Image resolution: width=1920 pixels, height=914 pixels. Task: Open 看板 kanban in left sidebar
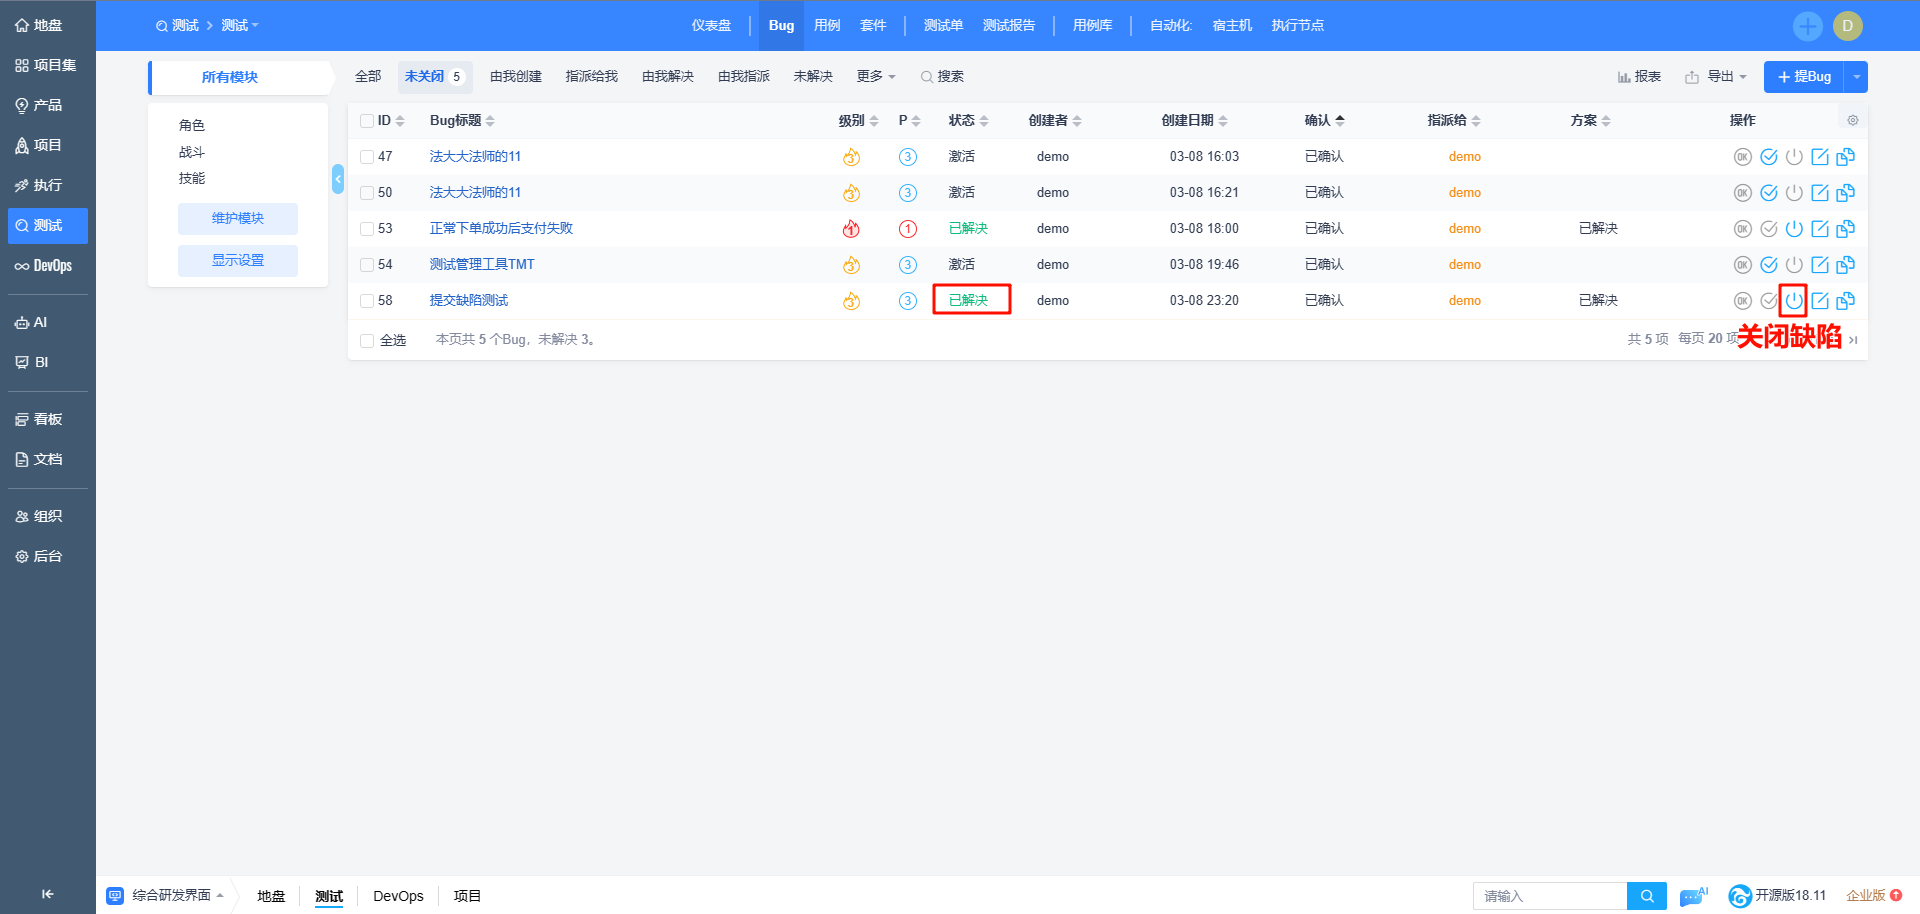coord(48,419)
